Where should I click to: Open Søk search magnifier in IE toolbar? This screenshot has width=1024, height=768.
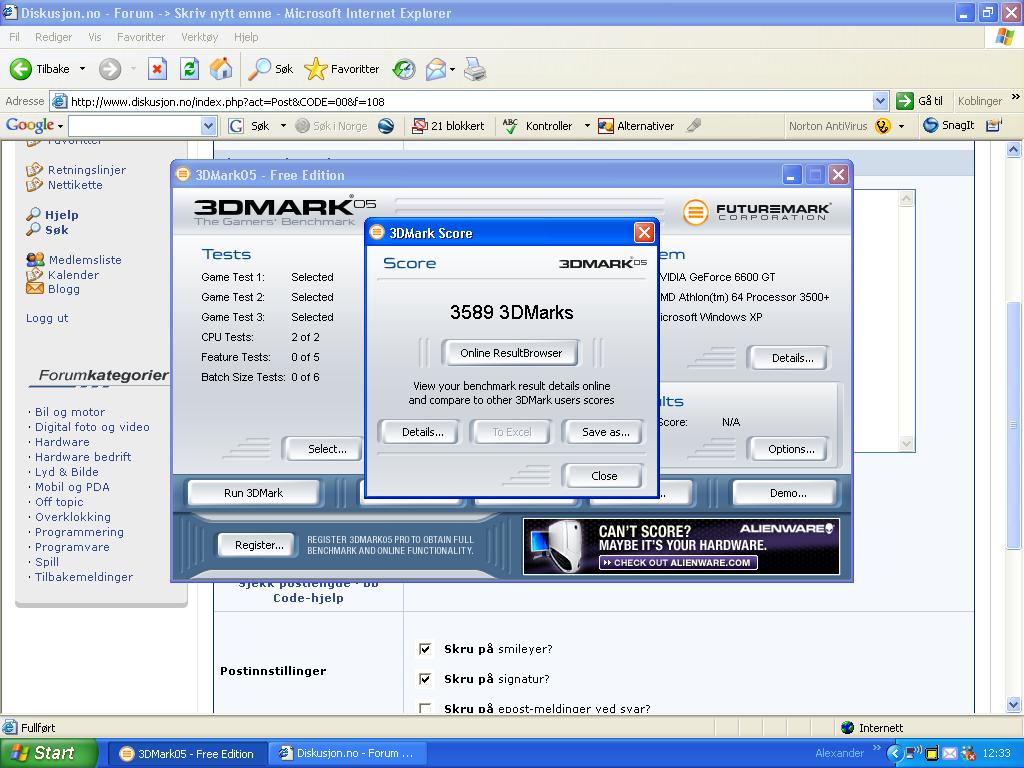coord(260,69)
